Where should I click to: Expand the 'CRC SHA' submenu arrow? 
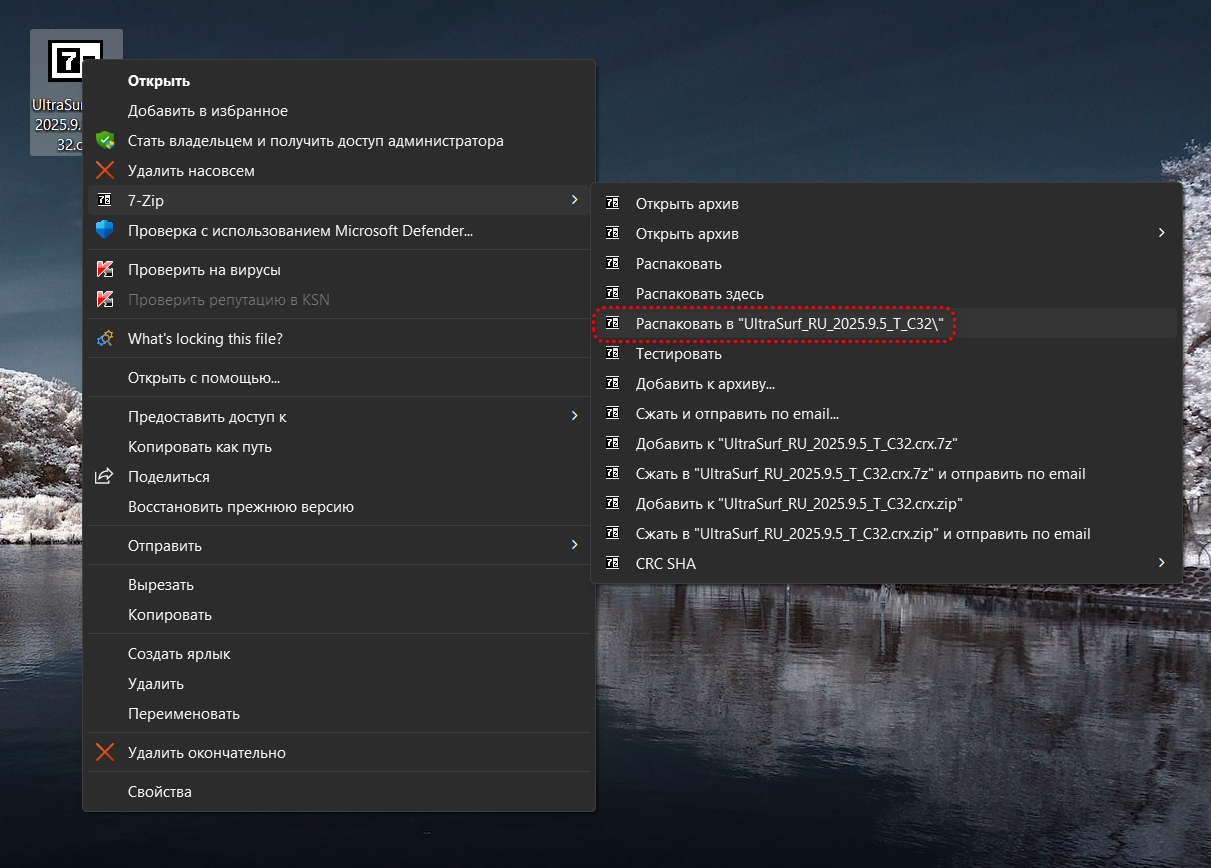(1161, 563)
